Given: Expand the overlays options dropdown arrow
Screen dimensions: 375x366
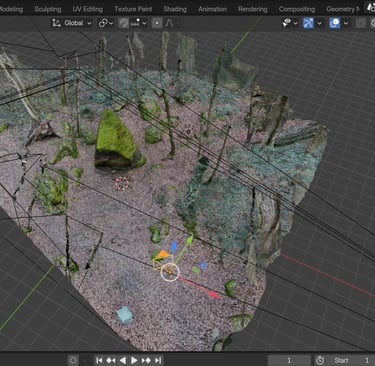Looking at the screenshot, I should click(346, 23).
